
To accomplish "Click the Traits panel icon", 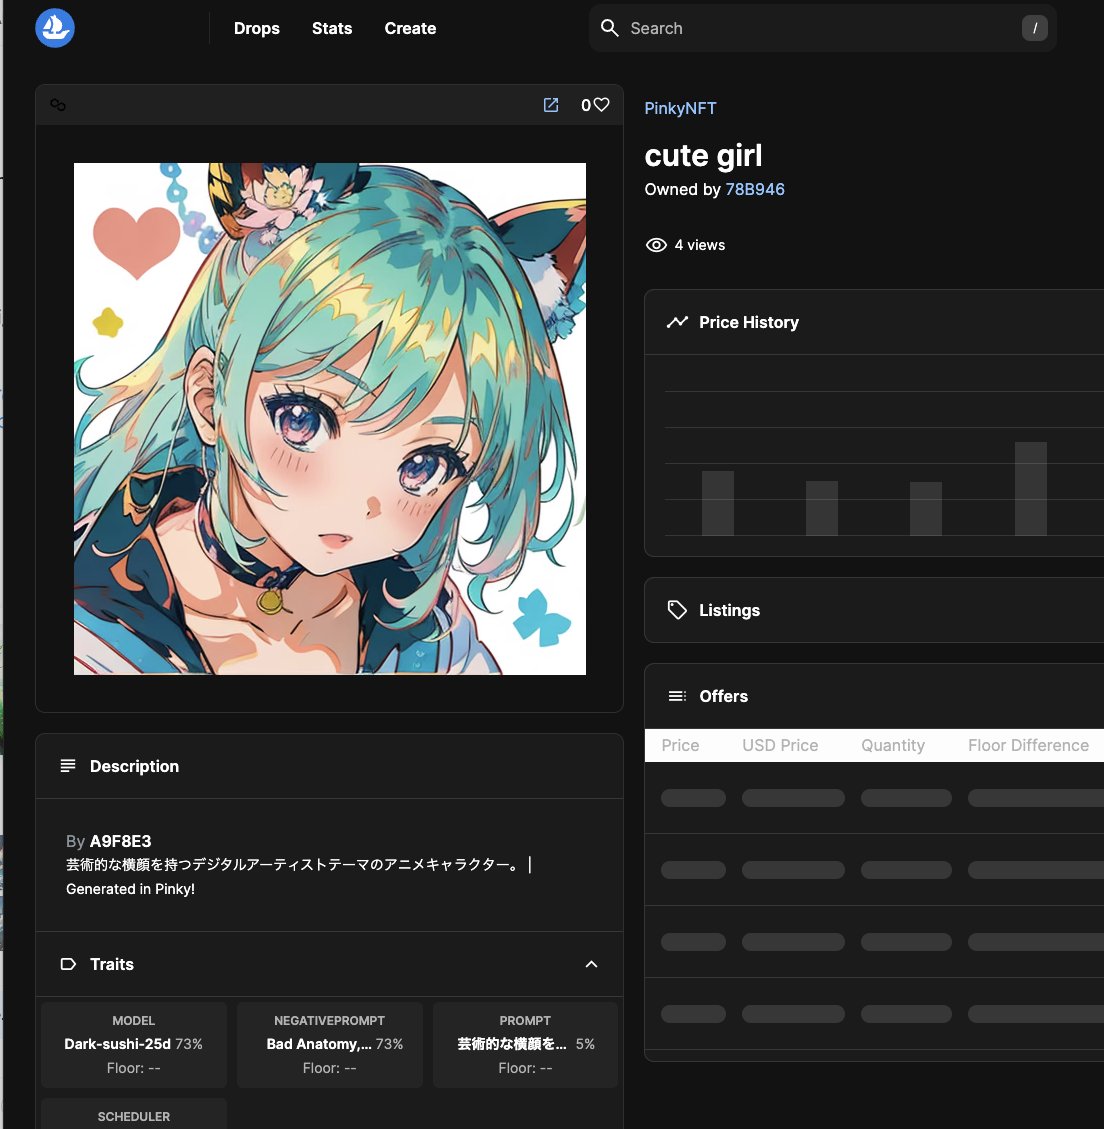I will pyautogui.click(x=68, y=964).
